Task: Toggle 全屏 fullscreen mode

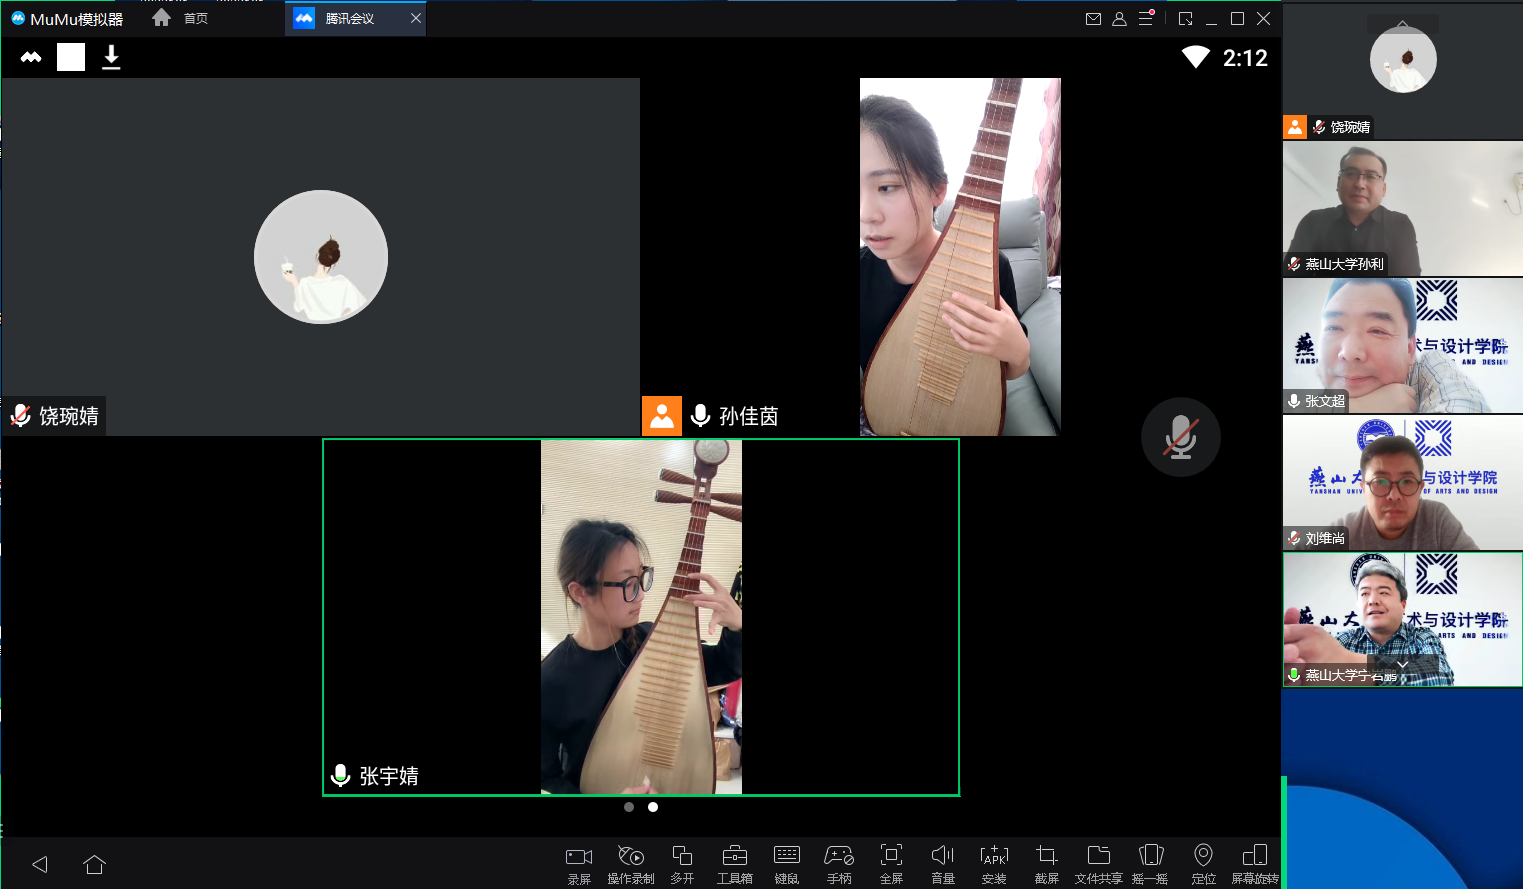Action: (891, 857)
